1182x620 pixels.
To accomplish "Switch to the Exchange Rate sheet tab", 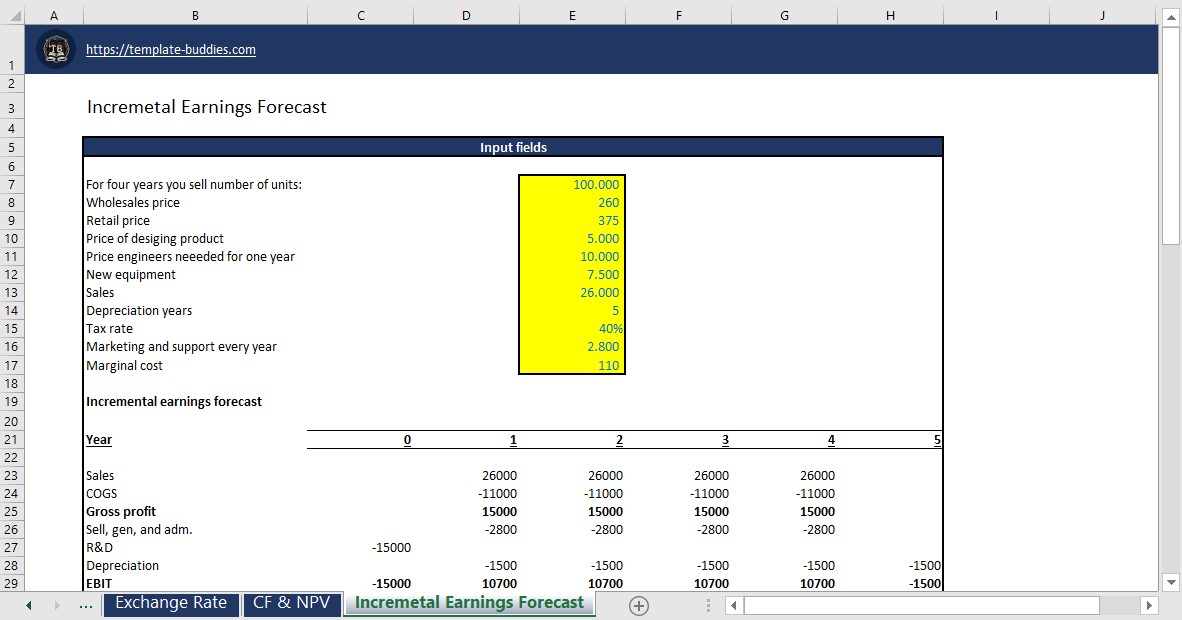I will coord(171,603).
